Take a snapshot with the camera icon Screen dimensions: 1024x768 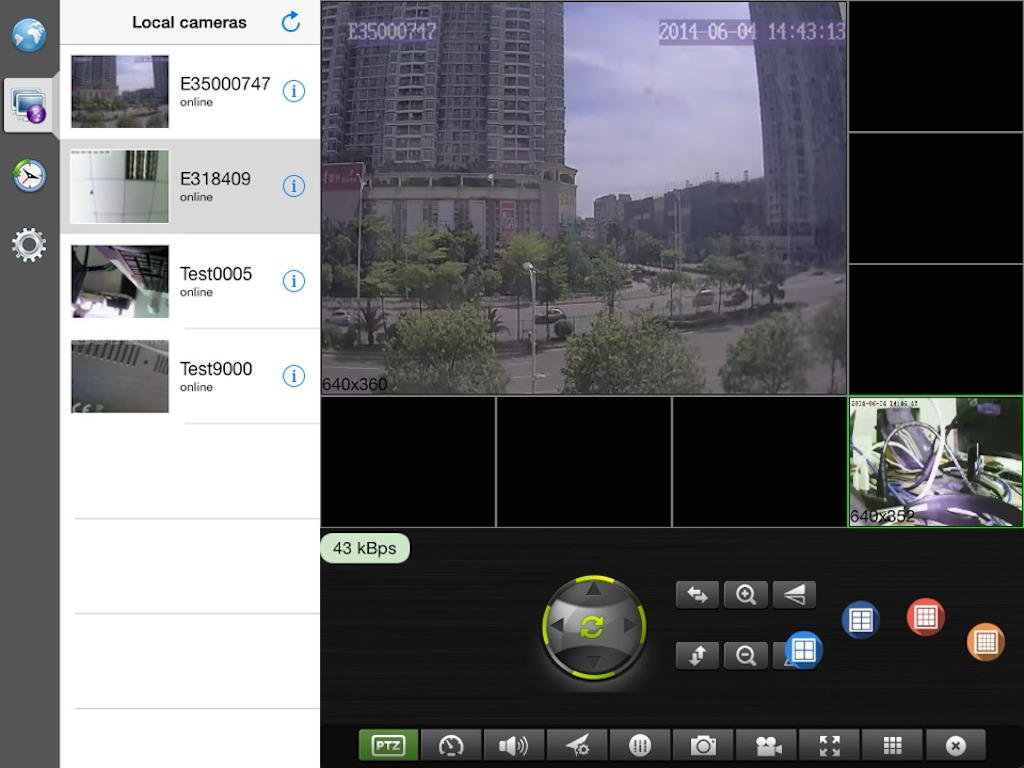pos(703,745)
